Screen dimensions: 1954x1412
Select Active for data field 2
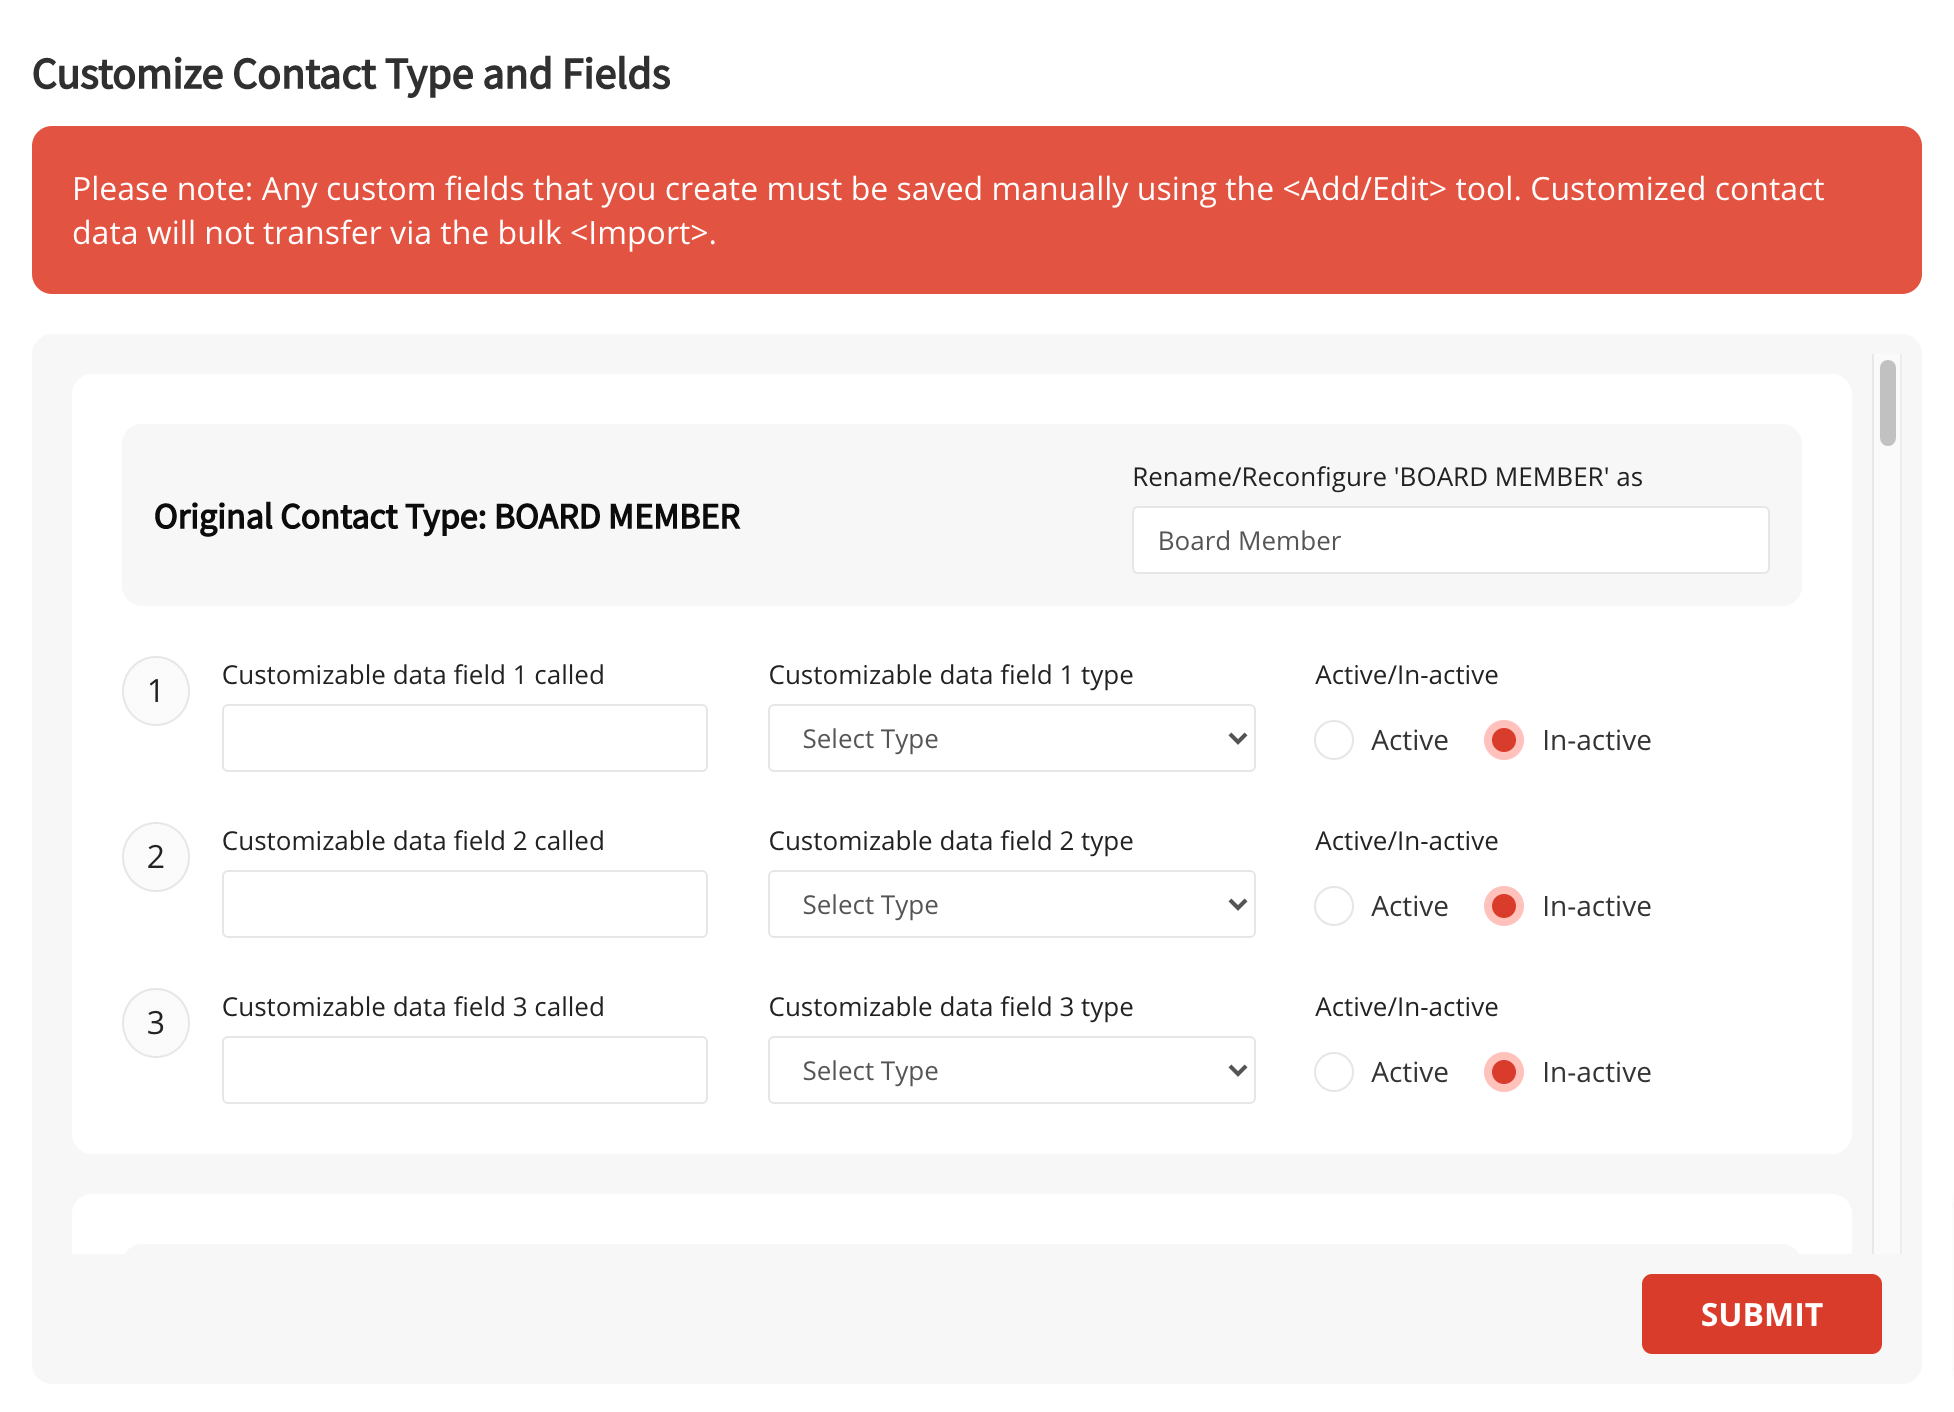pos(1334,906)
